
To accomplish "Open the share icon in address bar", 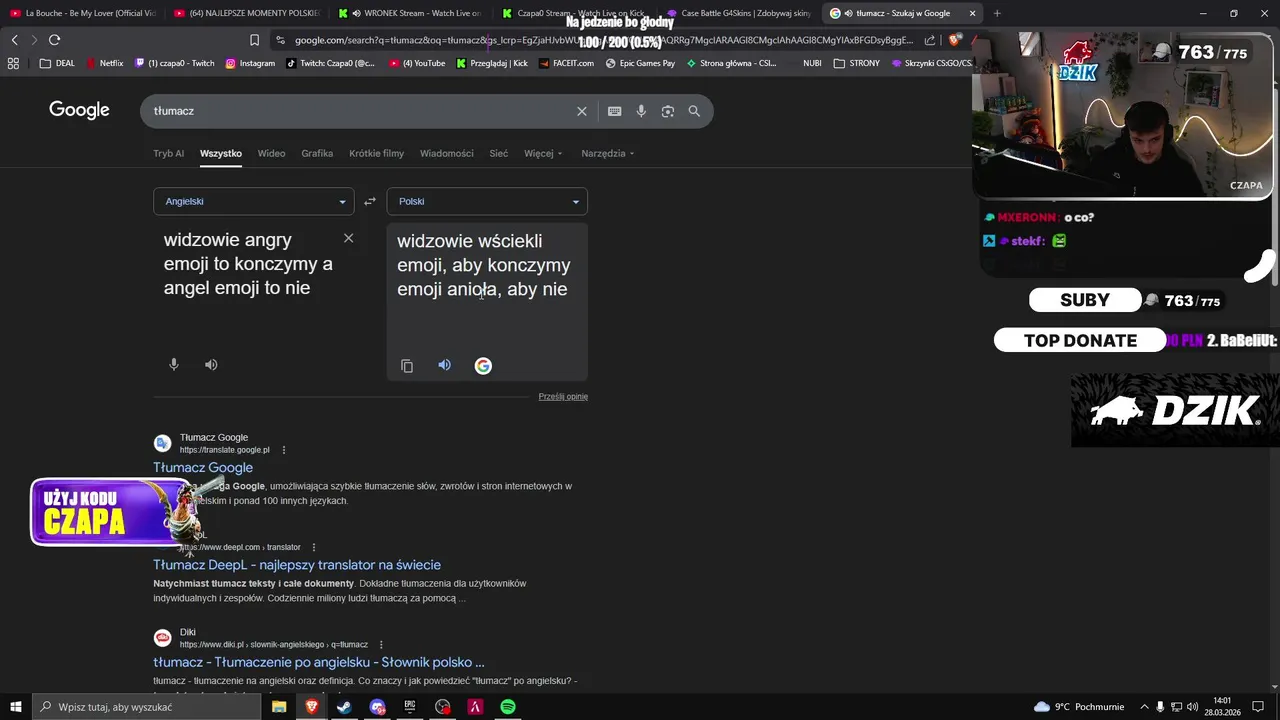I will [x=930, y=40].
